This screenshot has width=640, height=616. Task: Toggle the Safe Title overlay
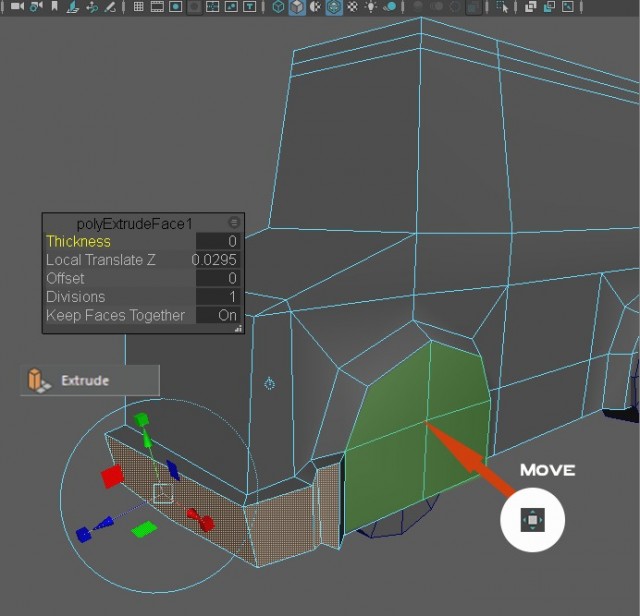click(250, 7)
